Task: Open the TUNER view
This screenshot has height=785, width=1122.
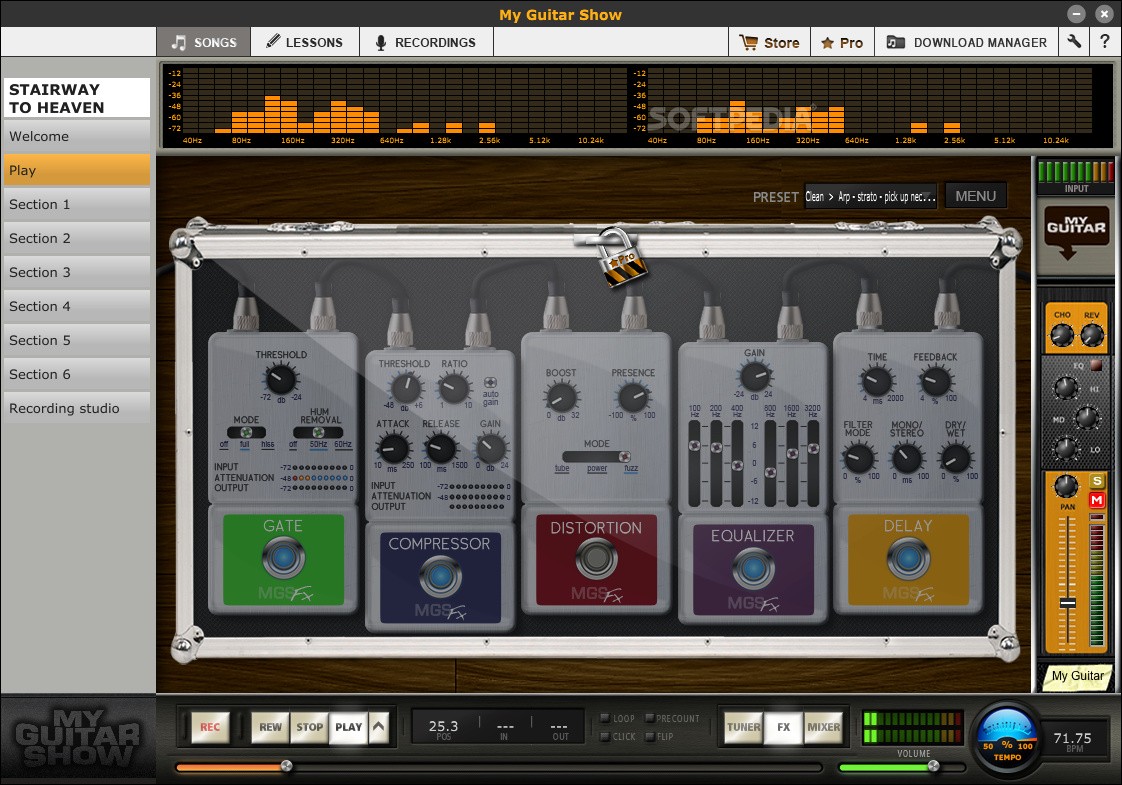Action: coord(743,727)
